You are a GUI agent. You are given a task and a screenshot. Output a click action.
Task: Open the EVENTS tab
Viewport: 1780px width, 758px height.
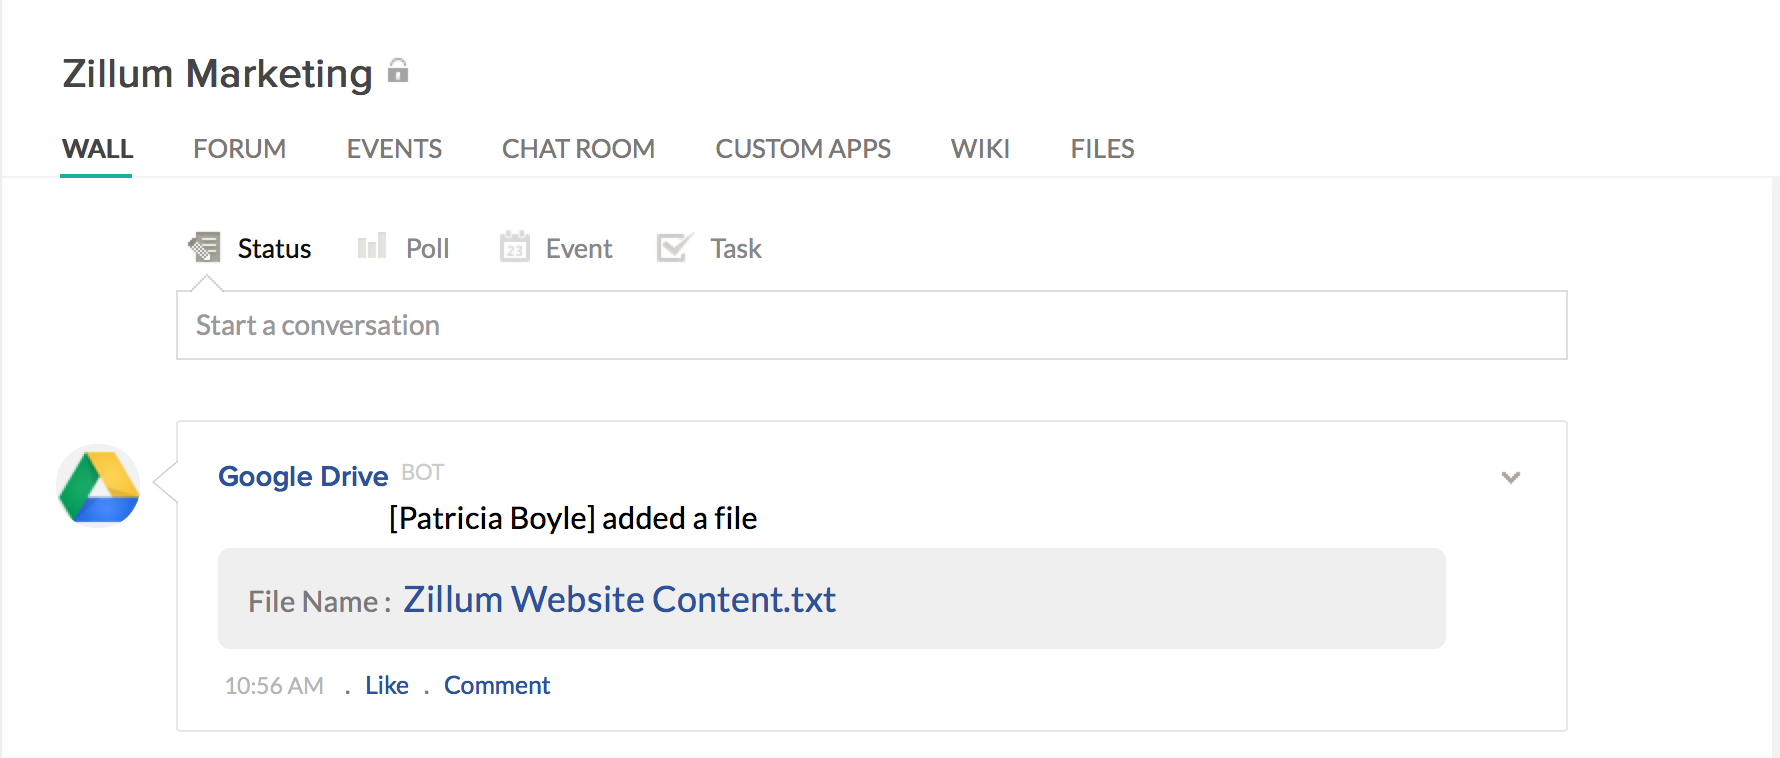tap(394, 149)
